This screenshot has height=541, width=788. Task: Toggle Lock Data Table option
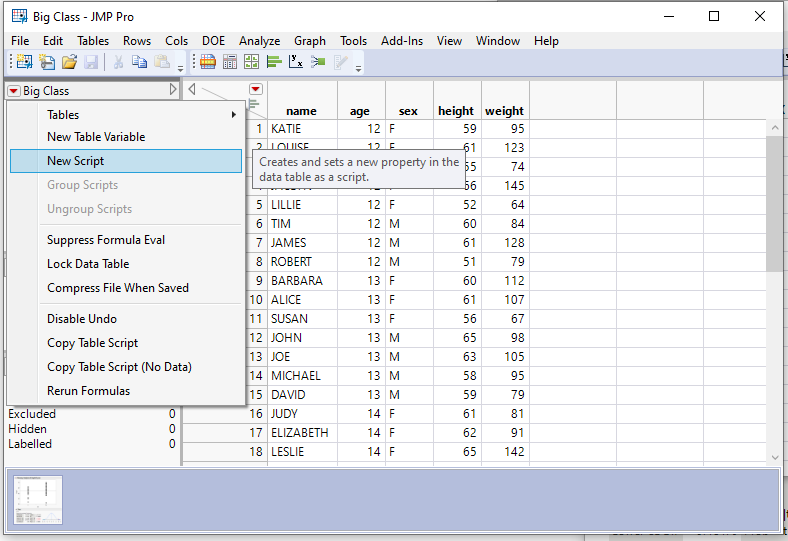[x=88, y=264]
